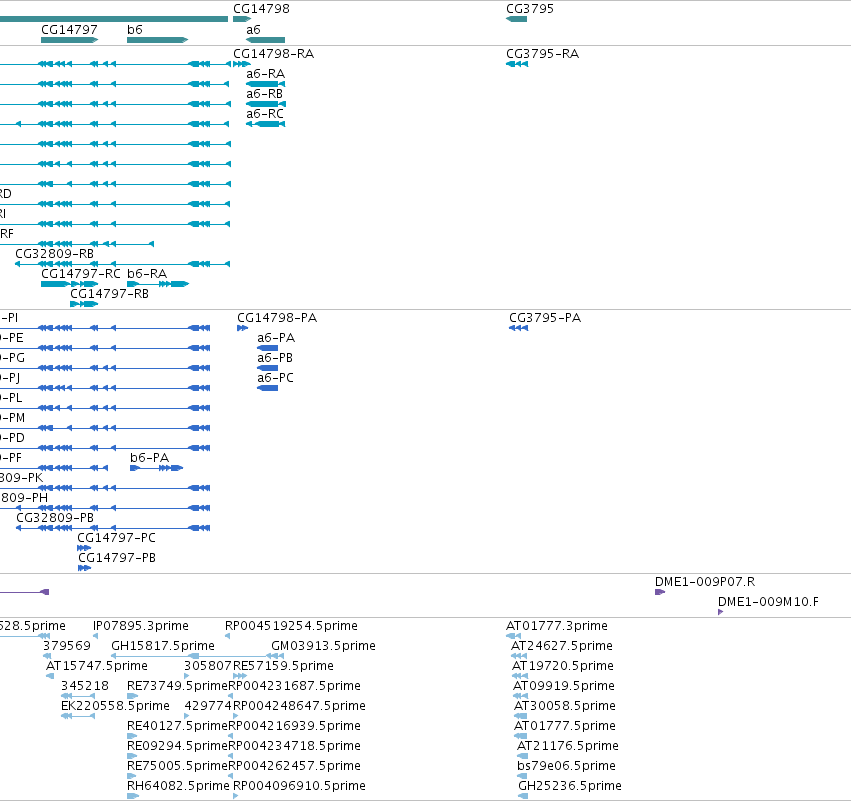Image resolution: width=851 pixels, height=801 pixels.
Task: Click the RE73749.5prime EST label
Action: point(177,686)
